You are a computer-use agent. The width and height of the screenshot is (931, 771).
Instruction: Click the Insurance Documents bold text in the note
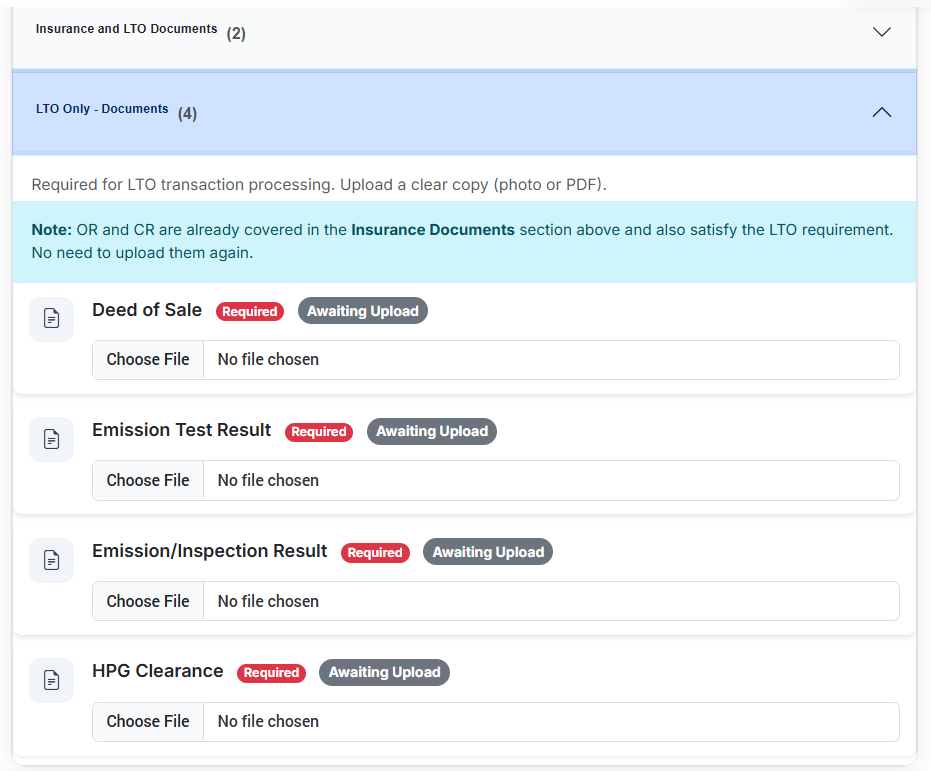[432, 230]
